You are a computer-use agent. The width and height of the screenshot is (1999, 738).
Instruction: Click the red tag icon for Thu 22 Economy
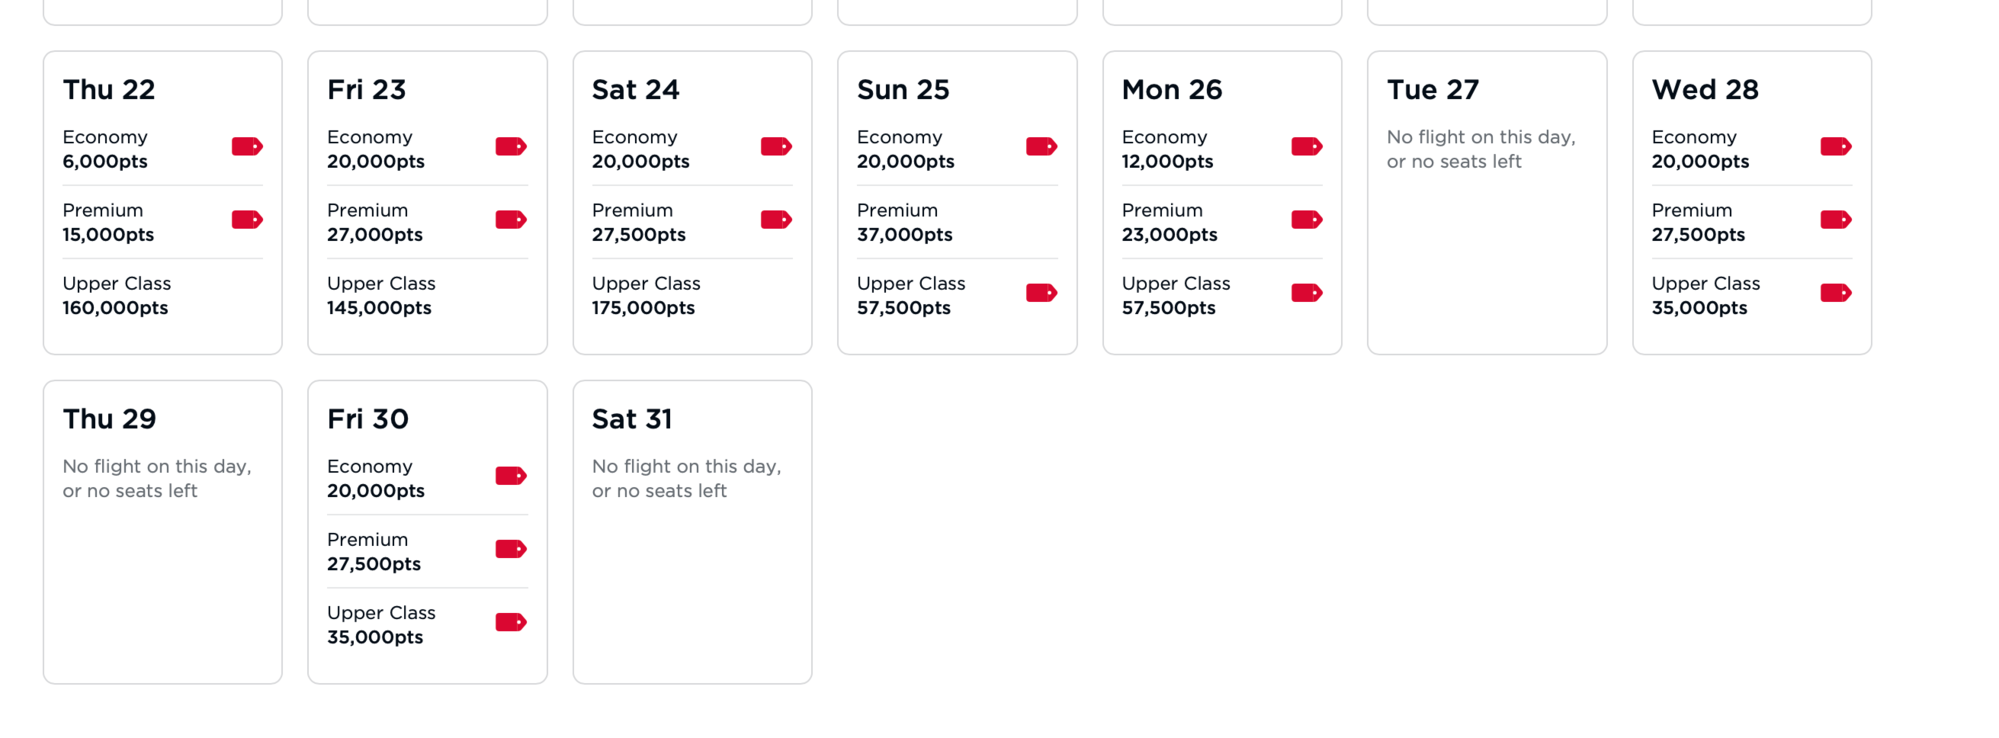pyautogui.click(x=247, y=147)
